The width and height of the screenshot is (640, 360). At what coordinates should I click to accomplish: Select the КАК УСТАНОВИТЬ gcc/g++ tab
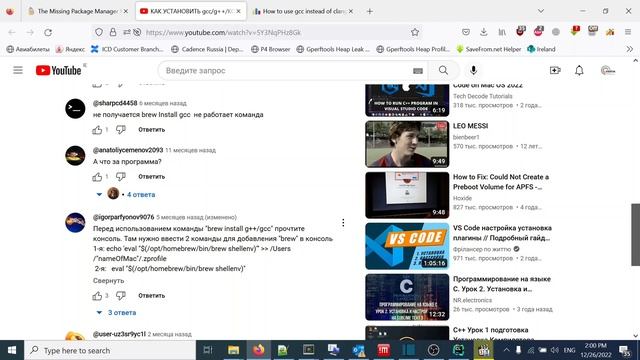click(x=190, y=11)
